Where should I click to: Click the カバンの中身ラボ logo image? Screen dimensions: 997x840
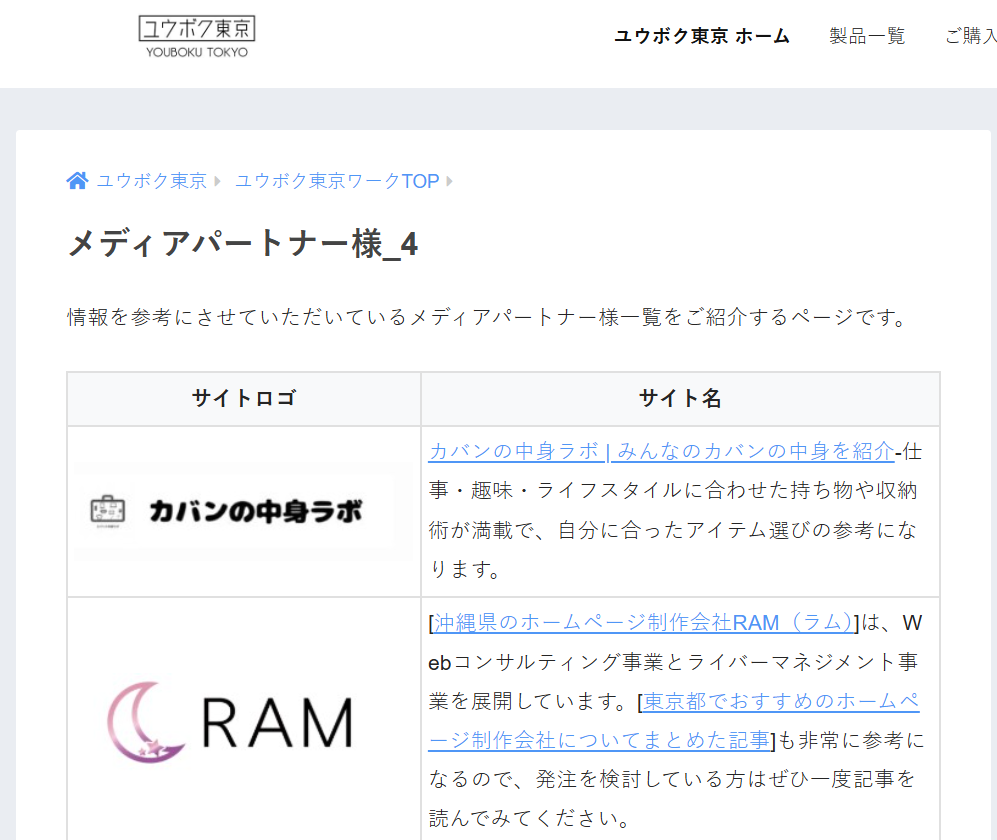click(243, 511)
